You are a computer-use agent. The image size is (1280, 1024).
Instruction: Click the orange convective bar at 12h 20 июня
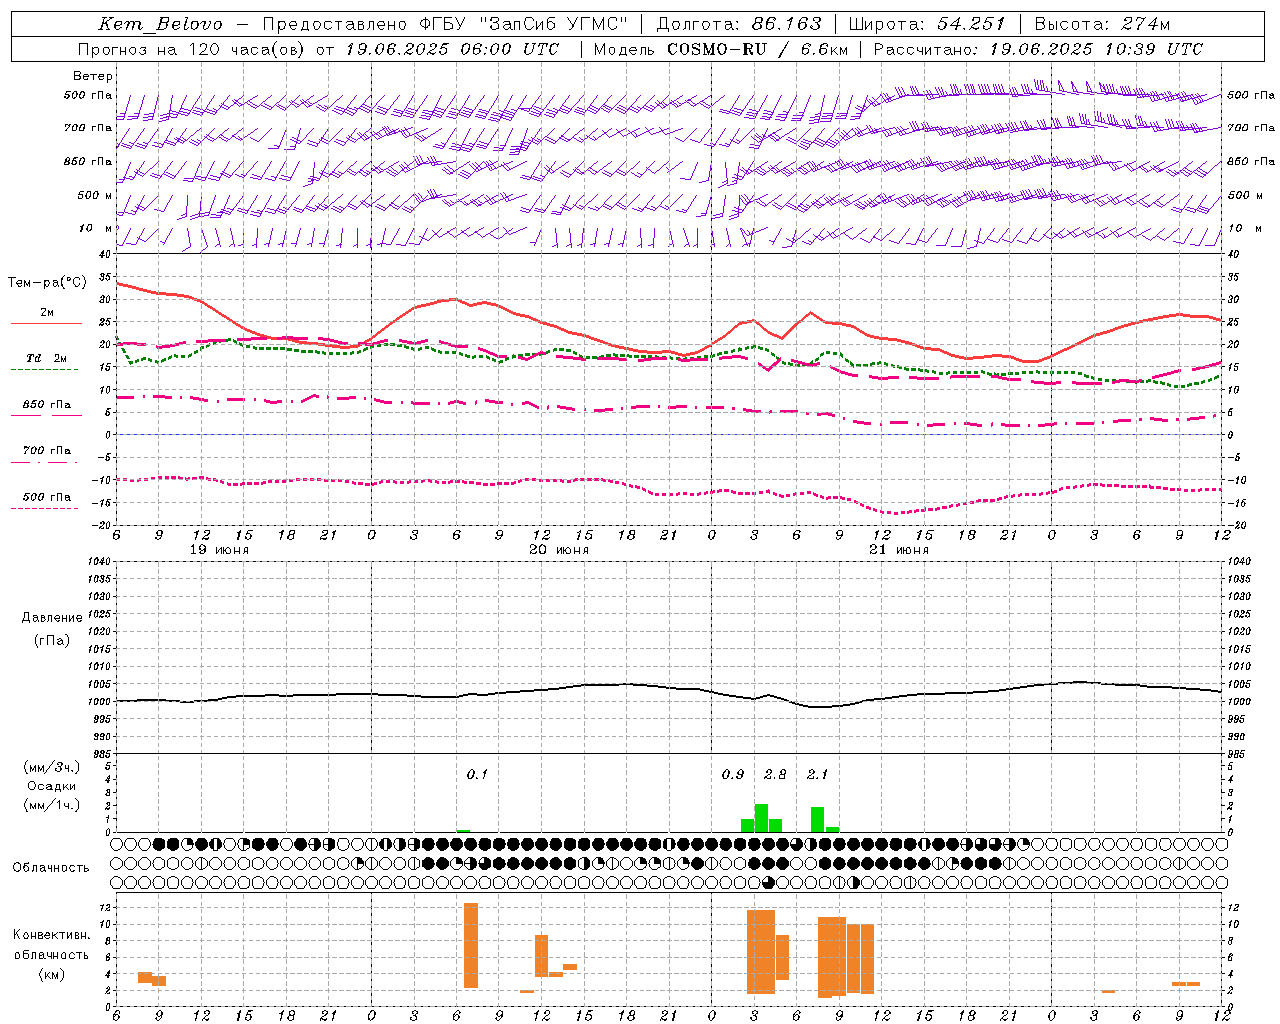coord(541,956)
